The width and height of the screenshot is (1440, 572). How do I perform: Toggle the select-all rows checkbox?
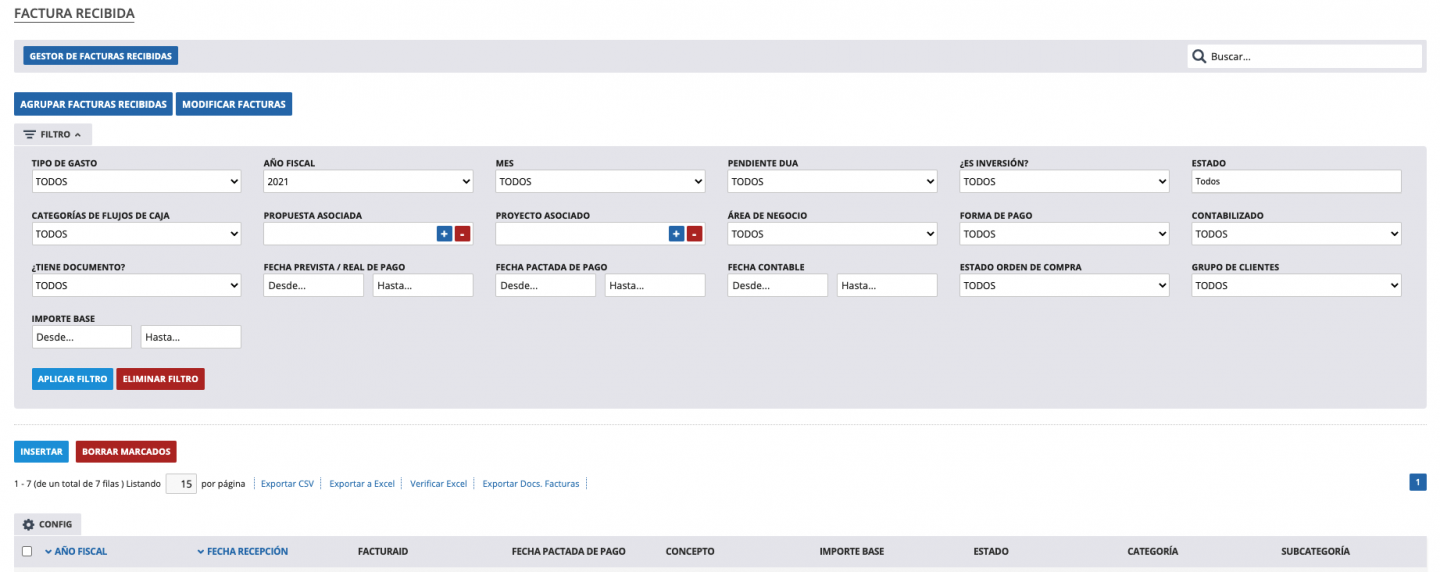(27, 551)
